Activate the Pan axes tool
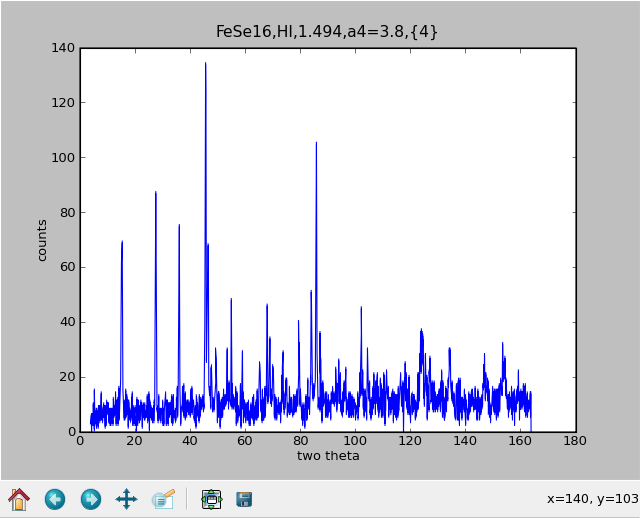The image size is (640, 518). coord(126,499)
